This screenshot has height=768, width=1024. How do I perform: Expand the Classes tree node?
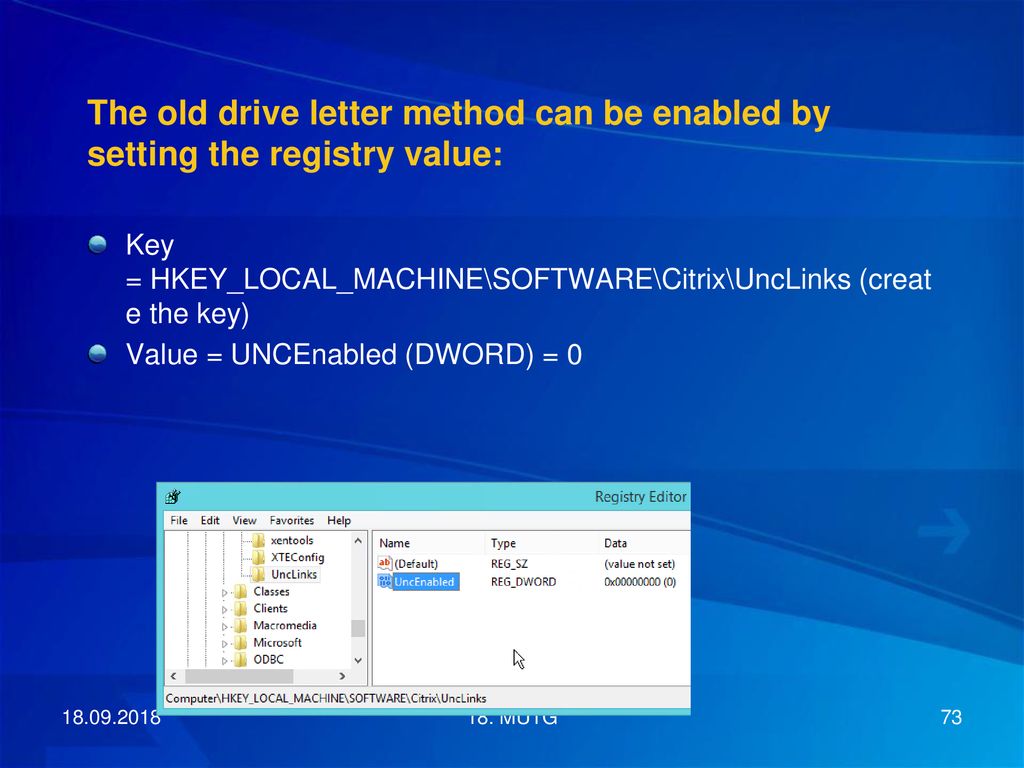pos(225,593)
